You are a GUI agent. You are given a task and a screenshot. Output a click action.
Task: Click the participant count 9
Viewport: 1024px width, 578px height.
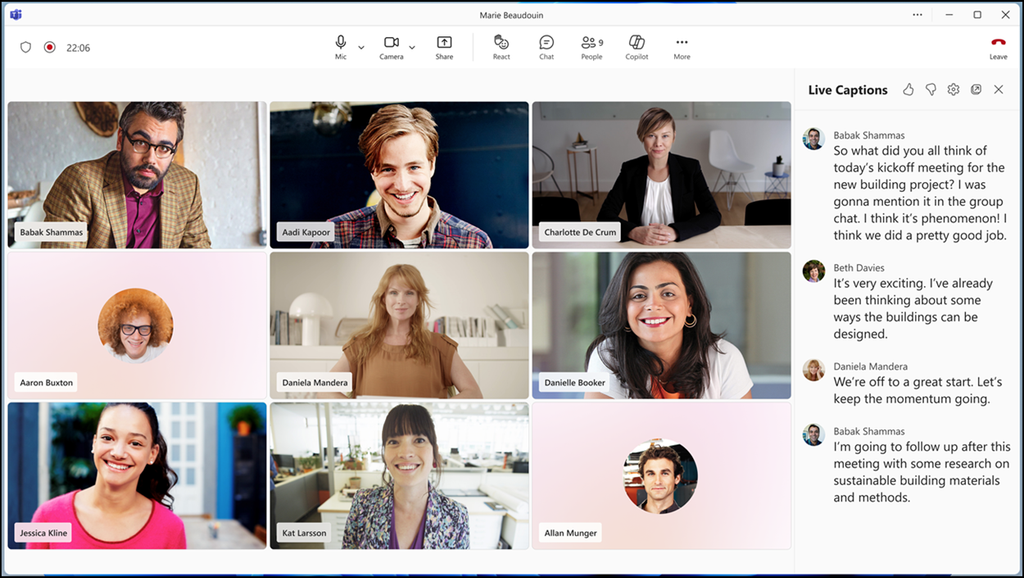coord(601,42)
